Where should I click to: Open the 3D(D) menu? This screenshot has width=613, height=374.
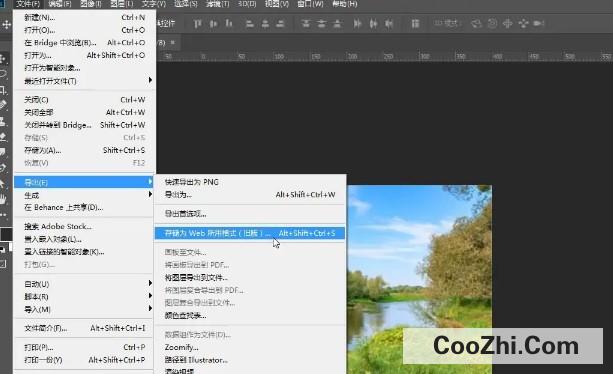247,4
